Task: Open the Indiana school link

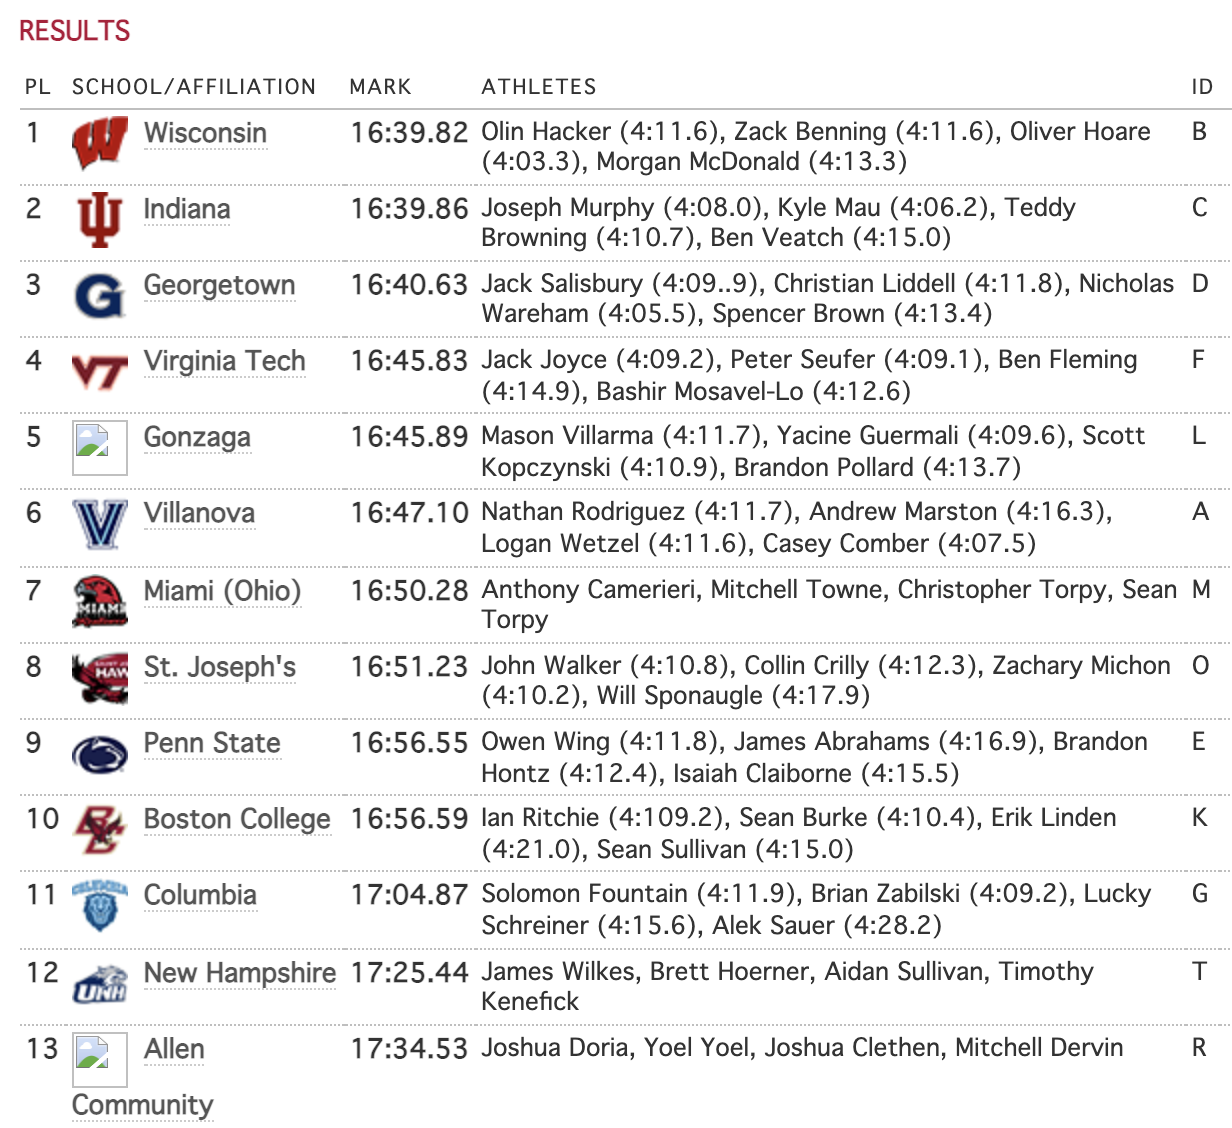Action: coord(187,209)
